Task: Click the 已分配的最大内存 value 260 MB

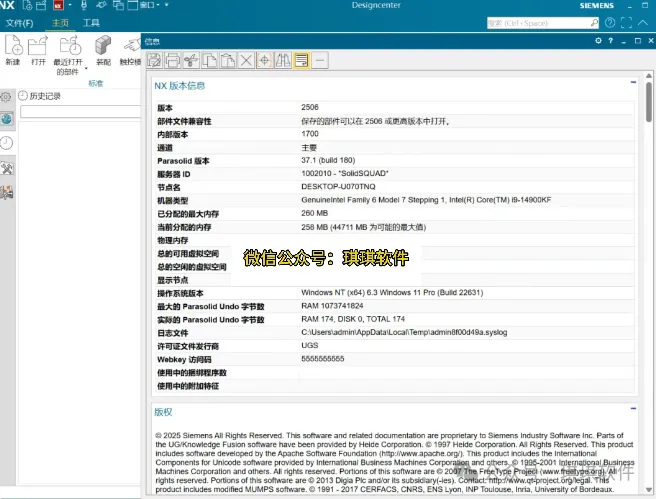Action: pos(315,213)
